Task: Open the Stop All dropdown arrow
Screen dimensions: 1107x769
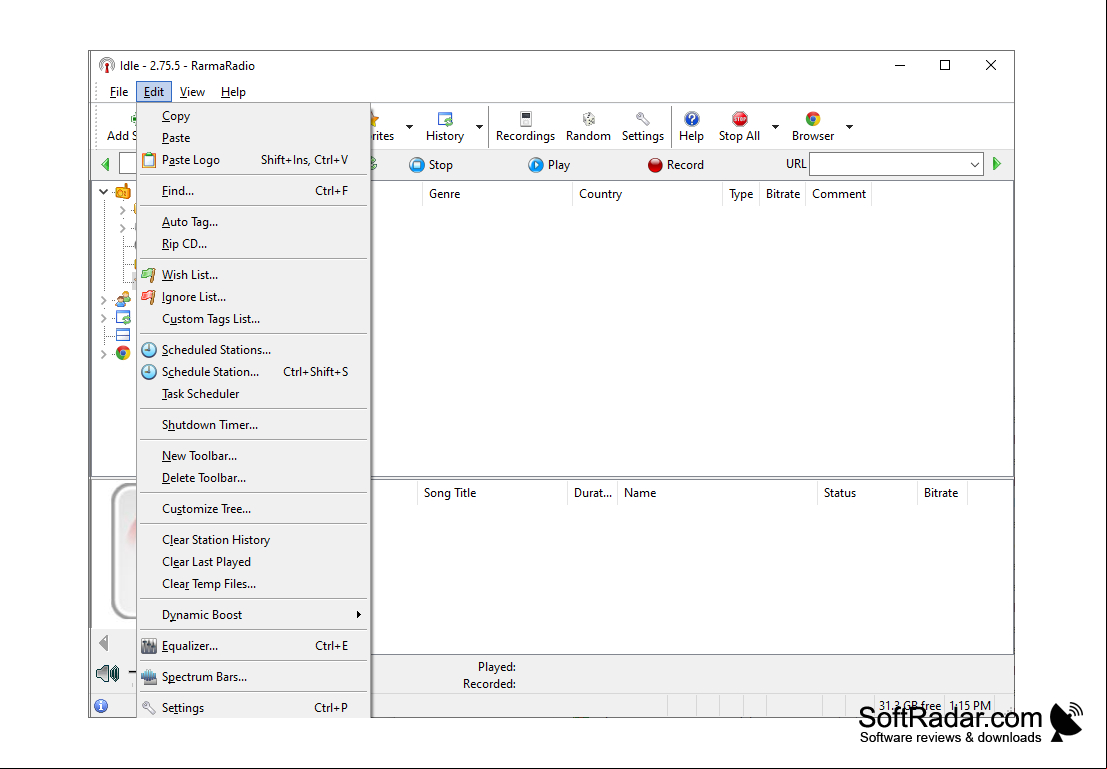Action: click(775, 127)
